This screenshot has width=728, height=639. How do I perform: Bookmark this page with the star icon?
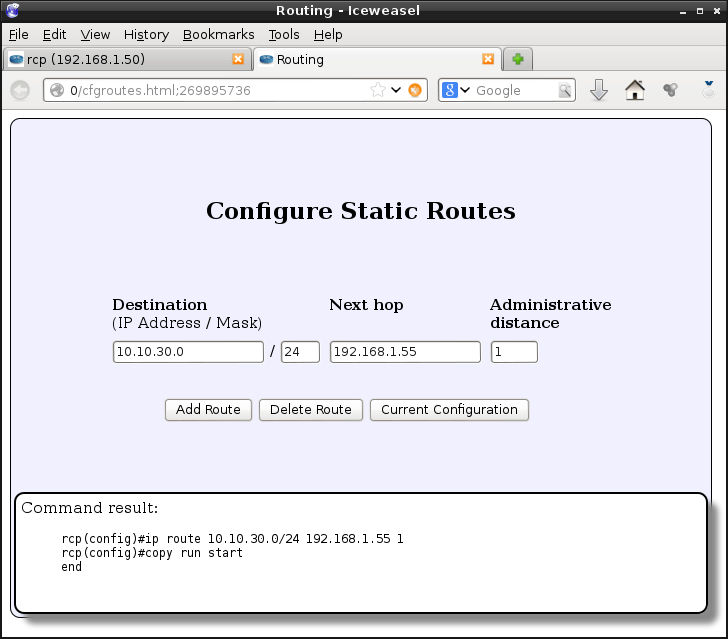(x=378, y=90)
